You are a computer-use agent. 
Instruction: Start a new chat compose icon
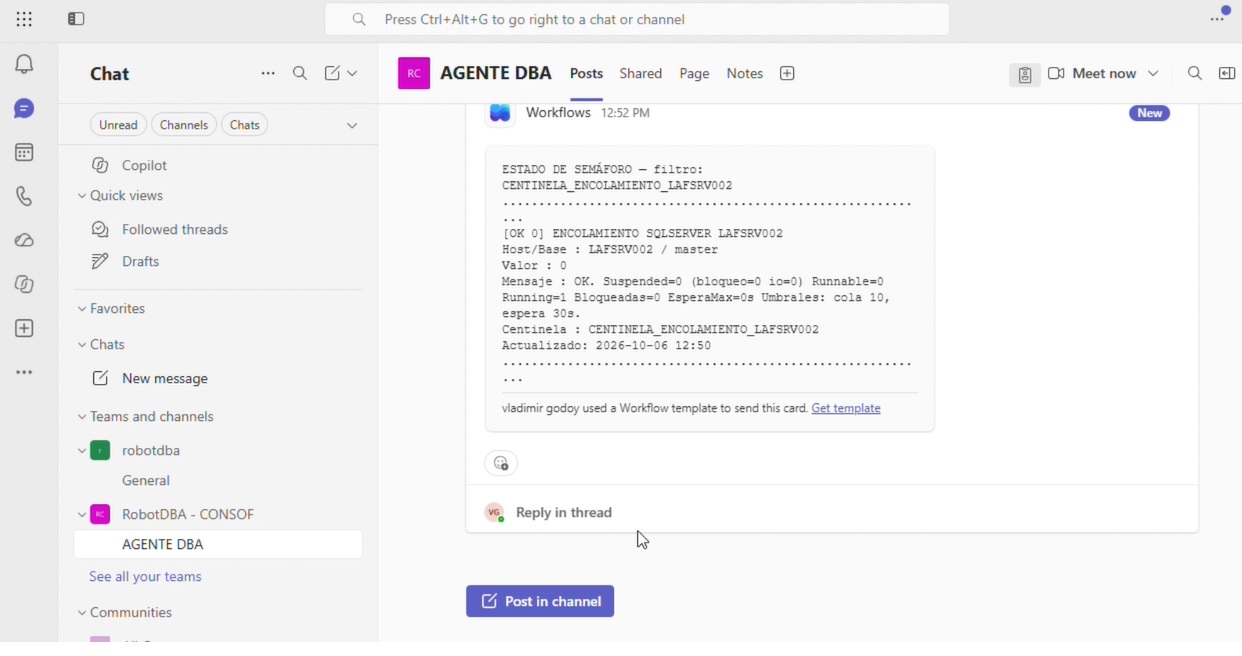[332, 74]
